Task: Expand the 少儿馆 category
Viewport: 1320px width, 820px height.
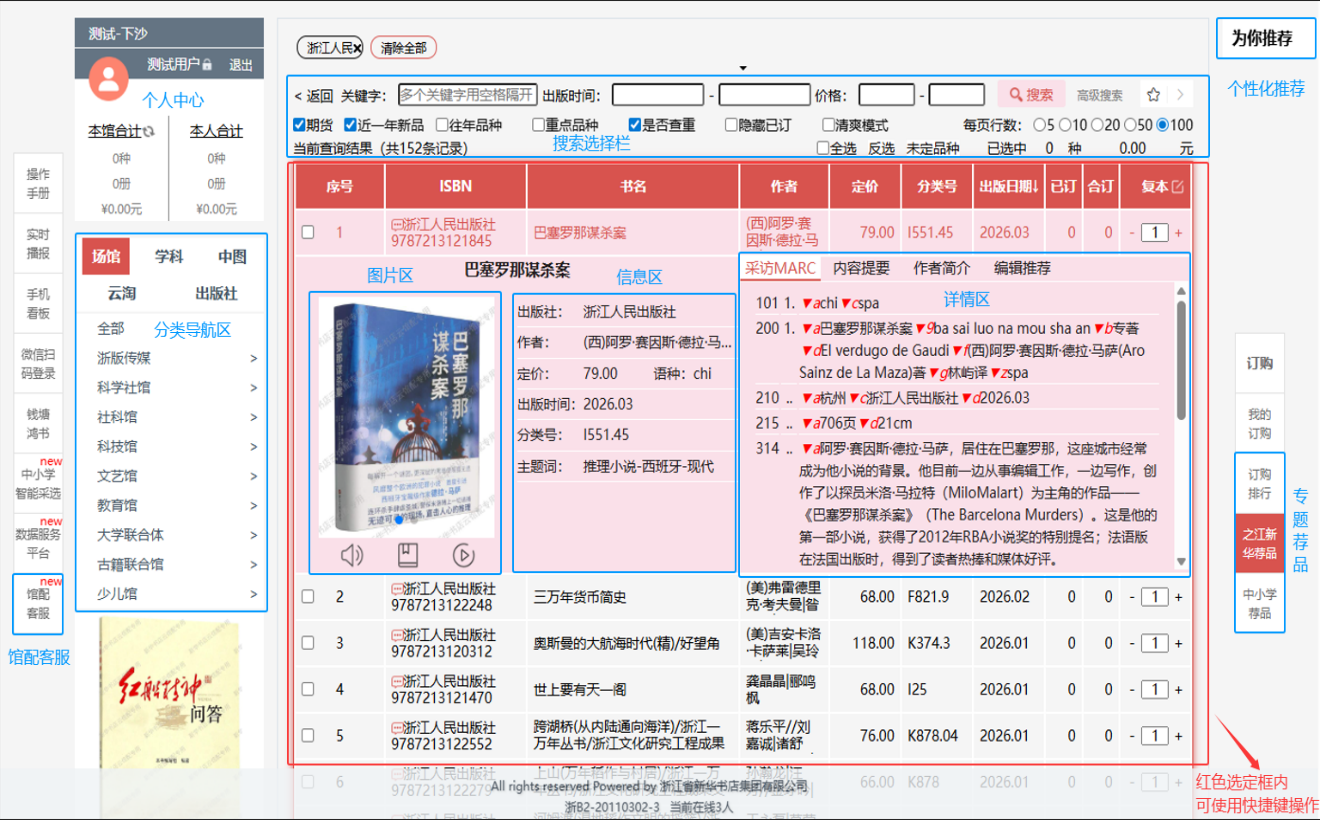Action: (x=253, y=594)
